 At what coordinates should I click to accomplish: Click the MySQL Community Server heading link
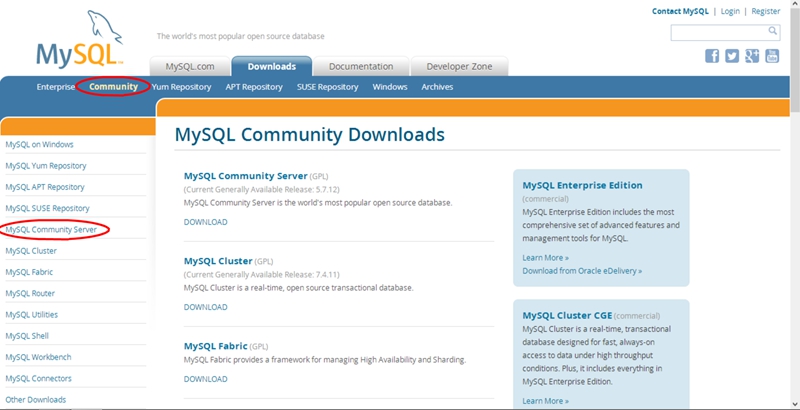pyautogui.click(x=245, y=176)
